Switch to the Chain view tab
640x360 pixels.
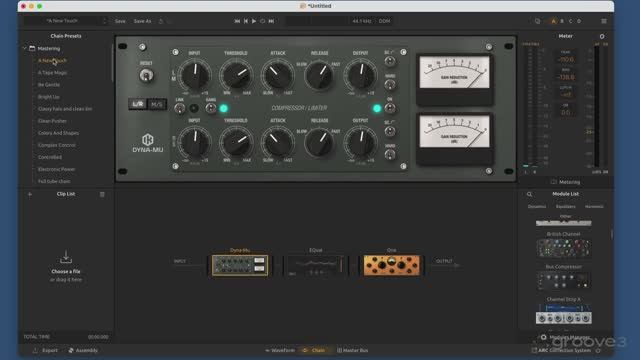(314, 350)
